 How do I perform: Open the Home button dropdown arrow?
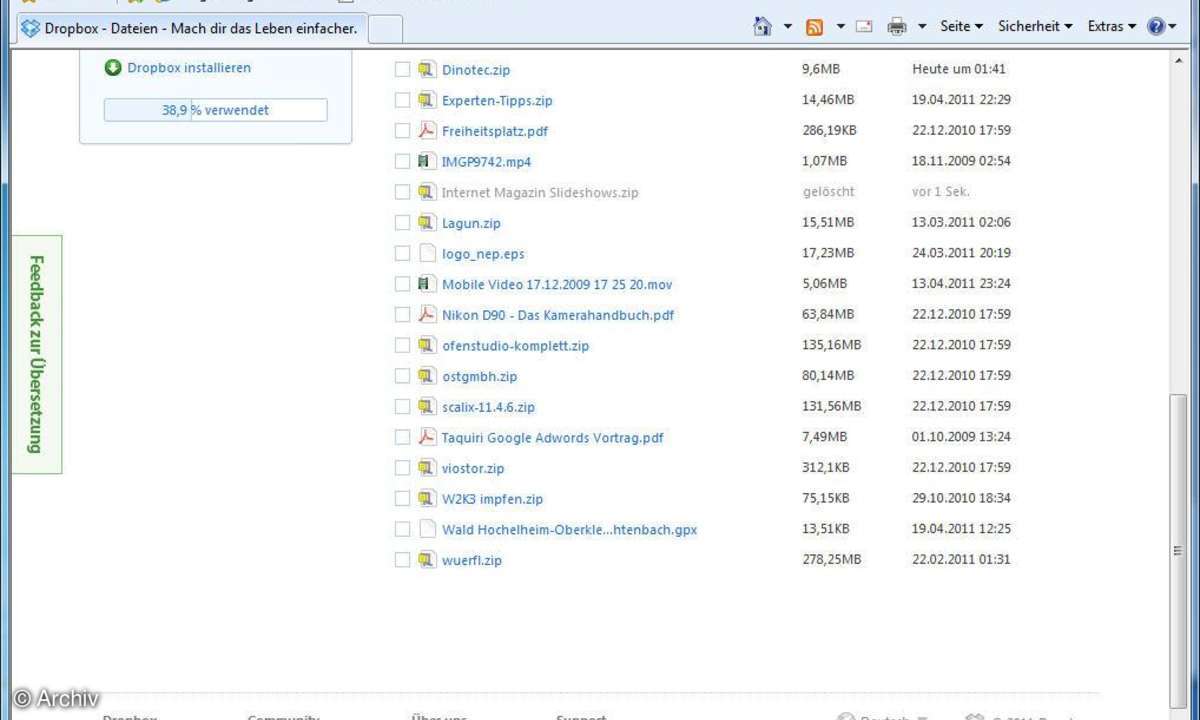[788, 27]
